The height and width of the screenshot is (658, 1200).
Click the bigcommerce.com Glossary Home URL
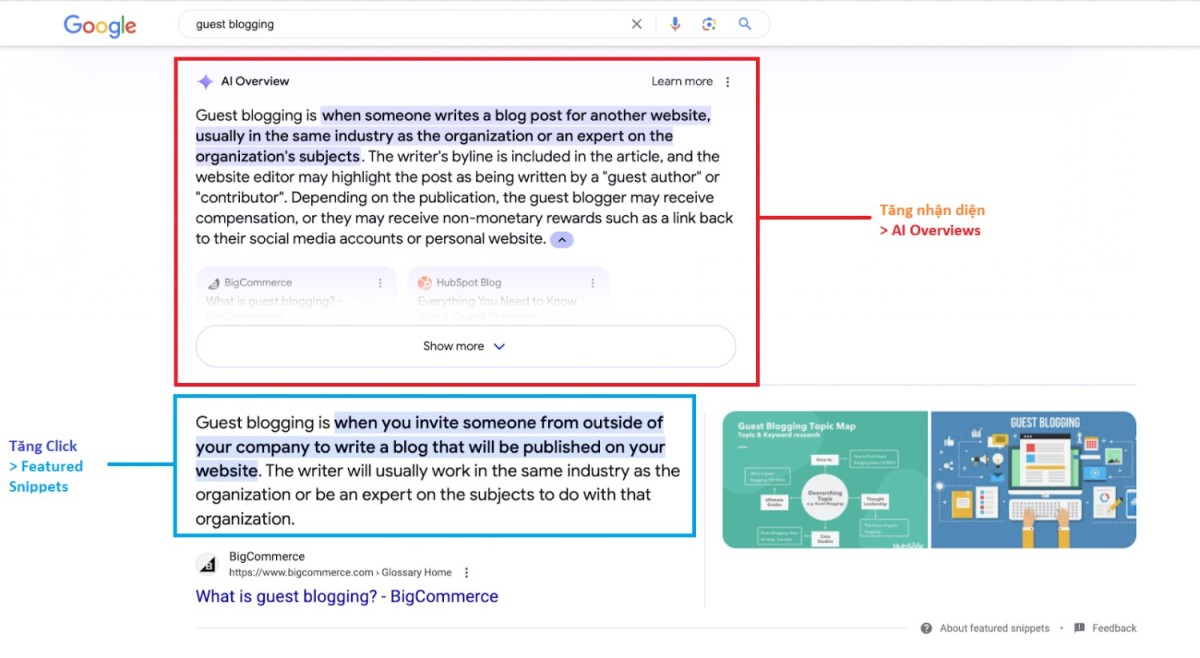pyautogui.click(x=340, y=573)
